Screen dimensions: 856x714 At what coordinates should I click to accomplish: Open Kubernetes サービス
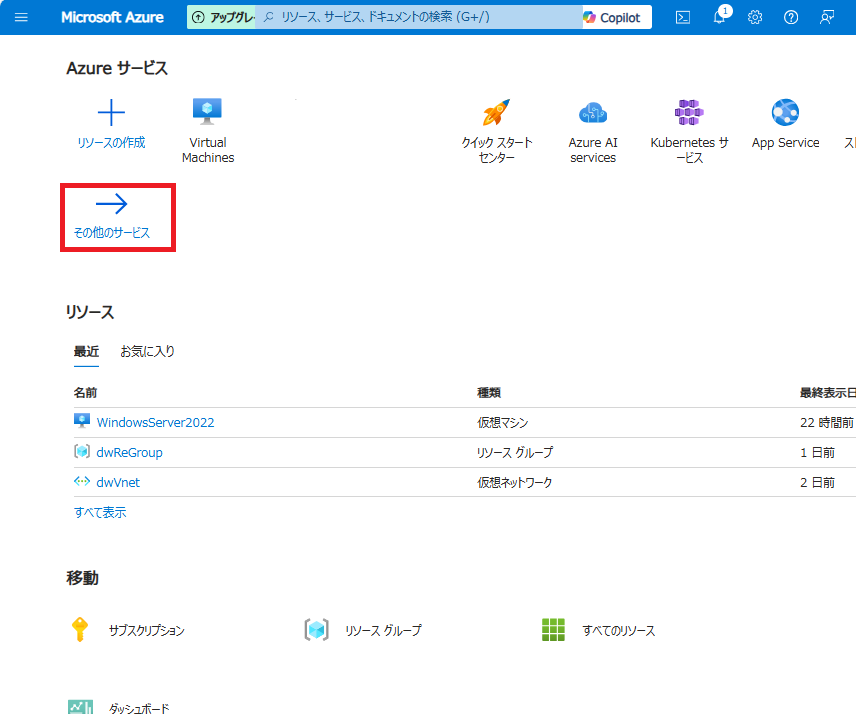pyautogui.click(x=689, y=131)
